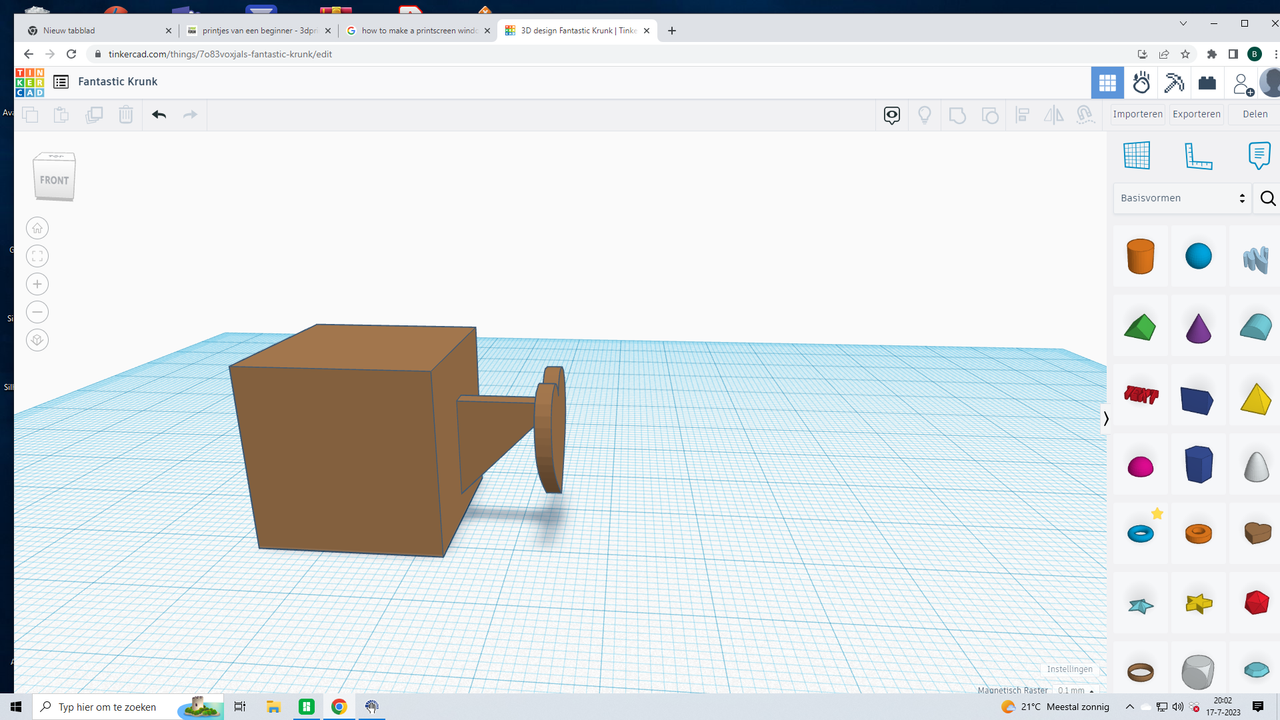Click the Delete trash icon
Screen dimensions: 1280x720
tap(126, 115)
